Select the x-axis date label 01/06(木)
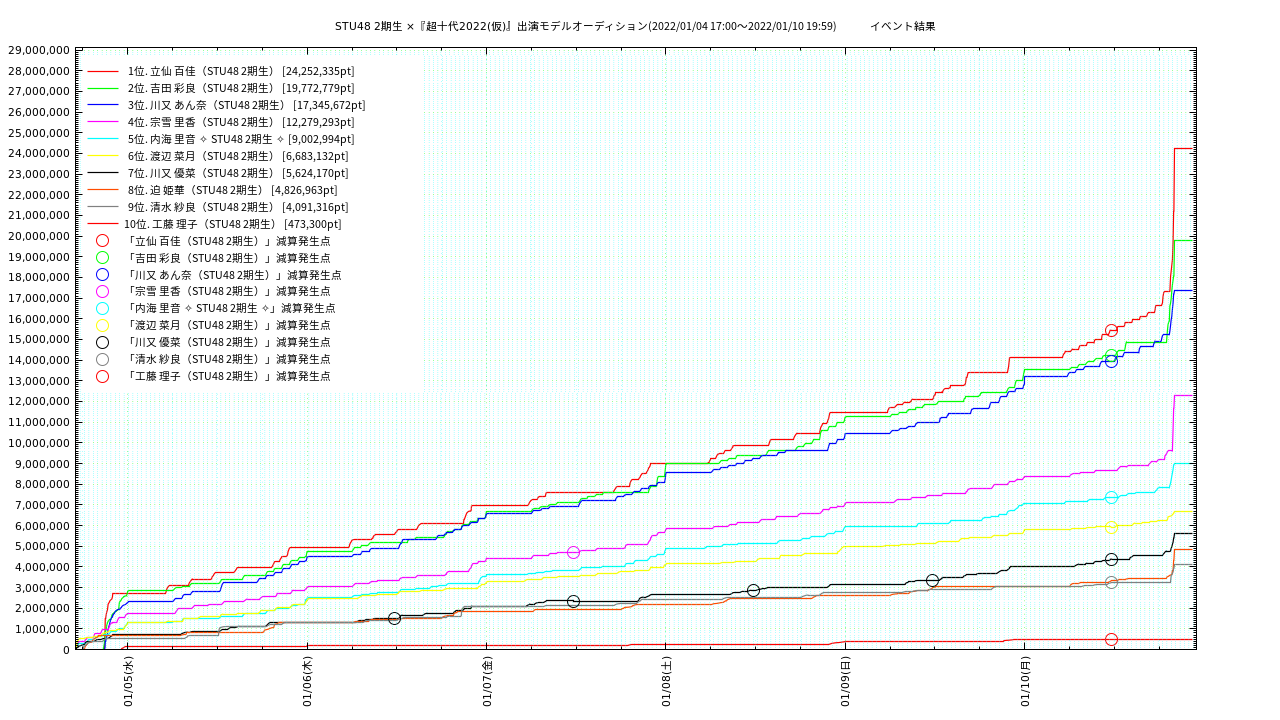Screen dimensions: 1280x720 tap(308, 681)
